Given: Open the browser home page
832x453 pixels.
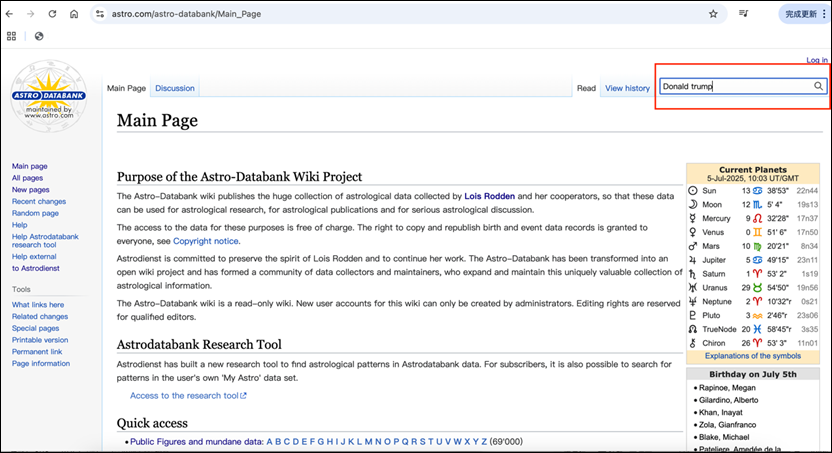Looking at the screenshot, I should click(x=74, y=14).
